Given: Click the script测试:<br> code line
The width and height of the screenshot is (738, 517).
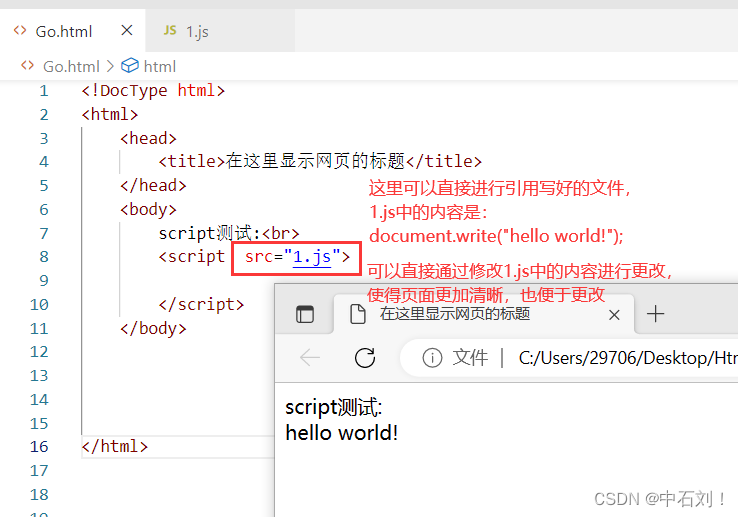Looking at the screenshot, I should (x=229, y=233).
